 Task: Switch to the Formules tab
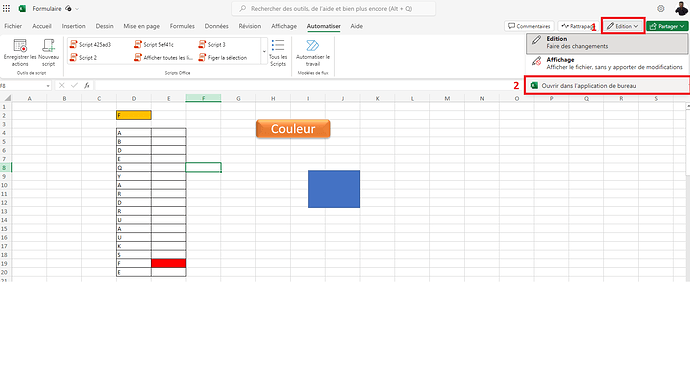[182, 26]
